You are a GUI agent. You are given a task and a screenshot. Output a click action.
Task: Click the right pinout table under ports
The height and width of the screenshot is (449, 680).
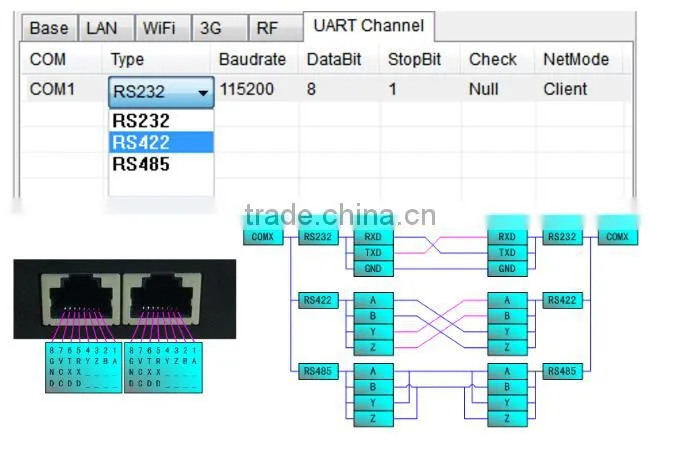point(163,367)
